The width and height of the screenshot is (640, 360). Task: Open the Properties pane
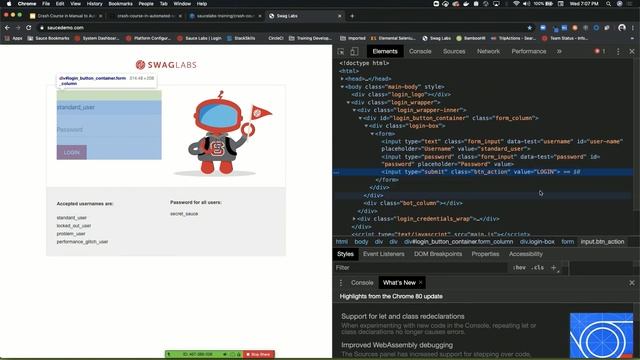pyautogui.click(x=485, y=254)
